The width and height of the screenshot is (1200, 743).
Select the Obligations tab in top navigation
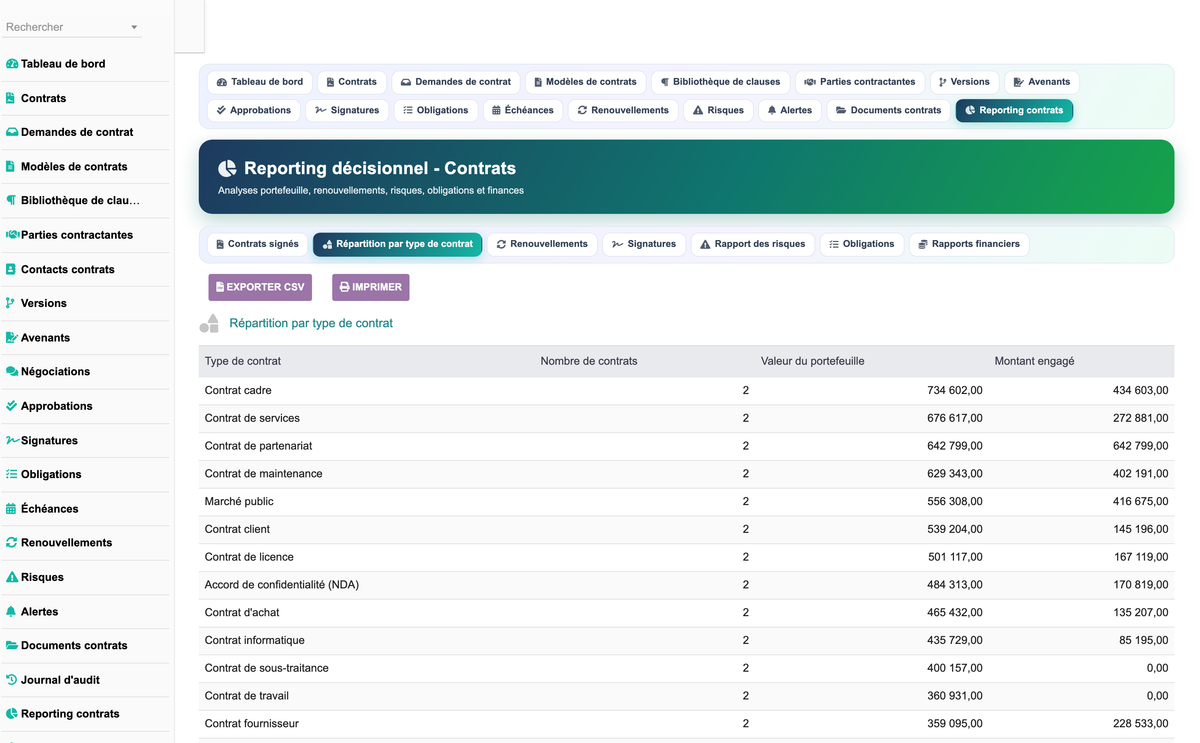coord(435,110)
